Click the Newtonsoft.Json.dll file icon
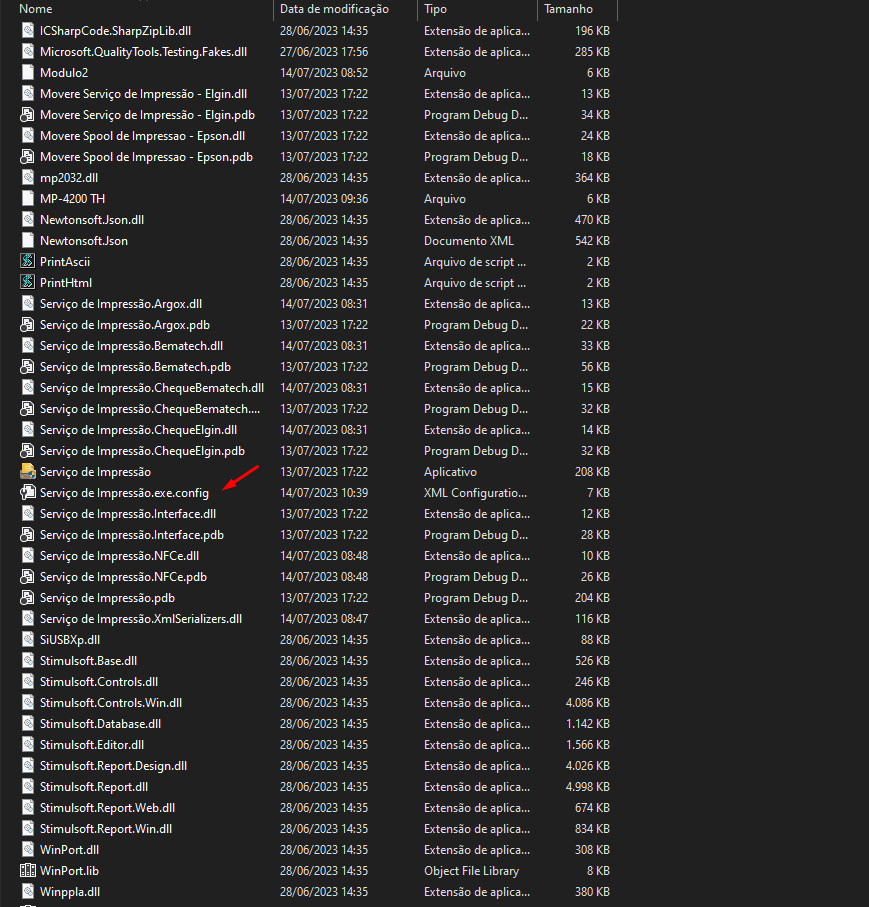Viewport: 869px width, 907px height. pos(27,220)
